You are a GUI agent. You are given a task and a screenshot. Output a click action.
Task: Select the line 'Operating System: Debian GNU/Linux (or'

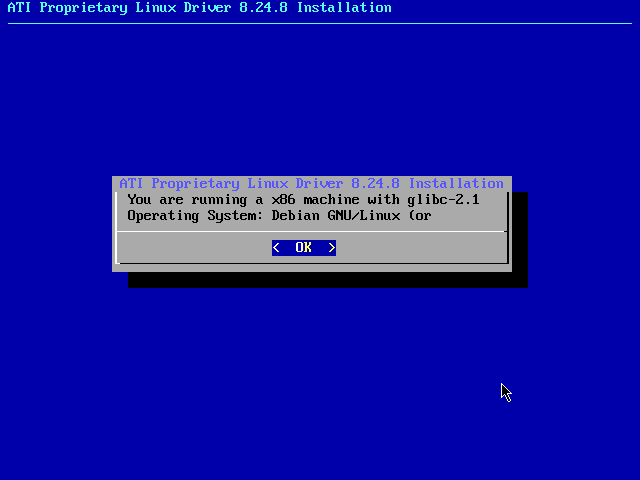coord(279,216)
